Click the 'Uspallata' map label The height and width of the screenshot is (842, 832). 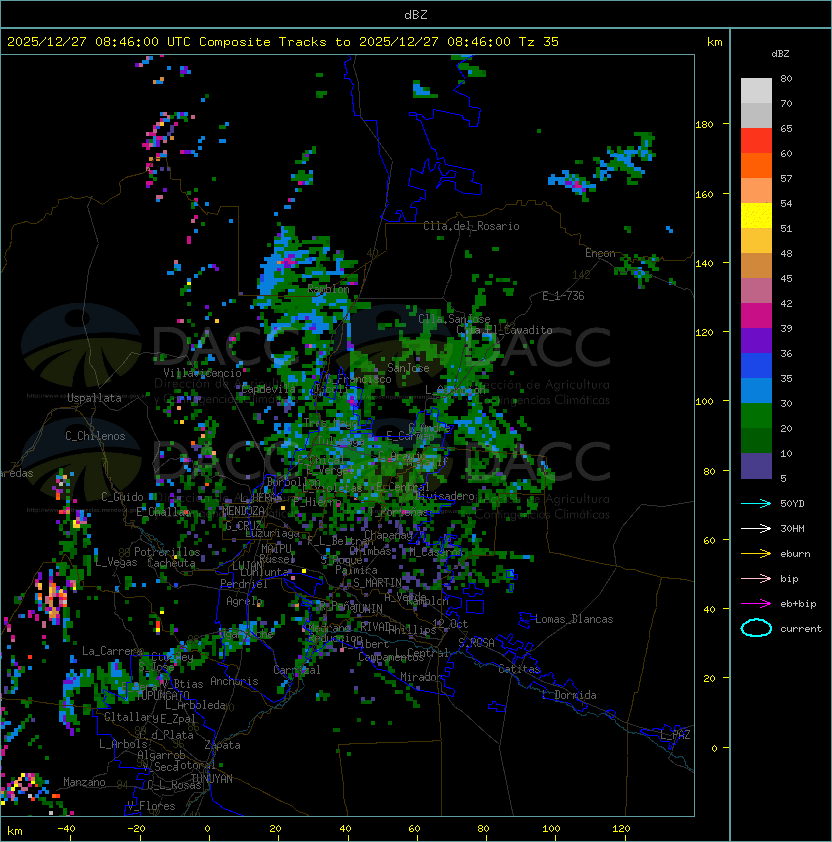(x=94, y=398)
